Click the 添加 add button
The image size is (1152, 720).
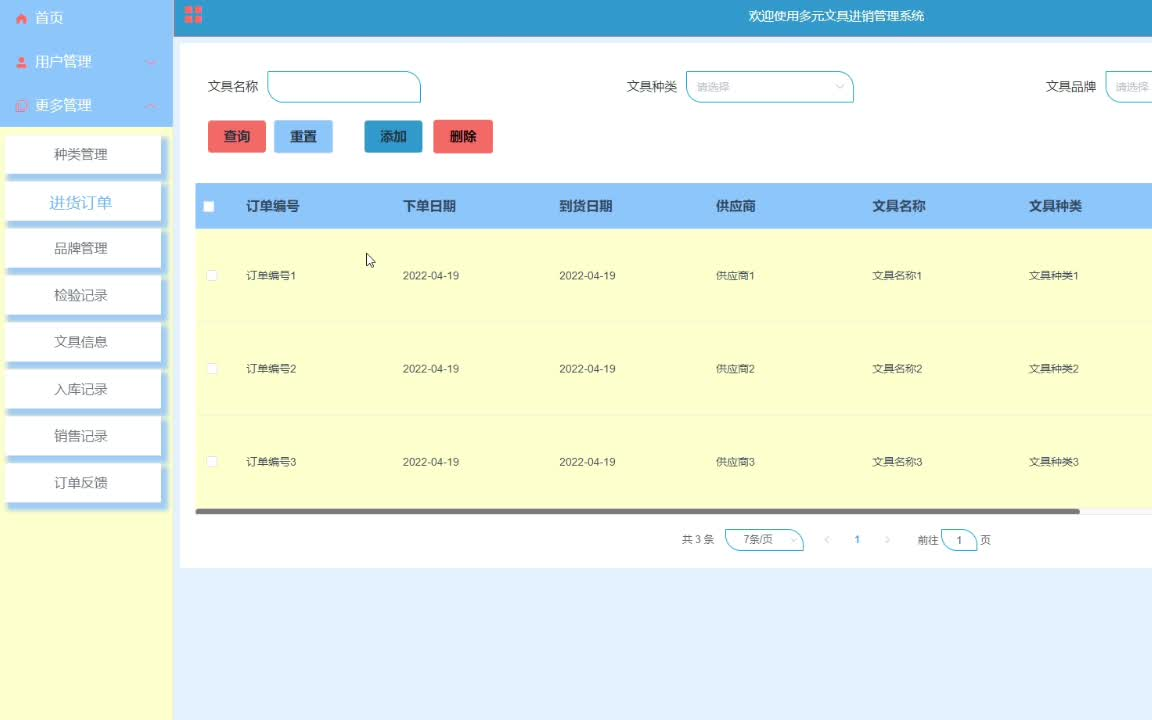pos(393,136)
